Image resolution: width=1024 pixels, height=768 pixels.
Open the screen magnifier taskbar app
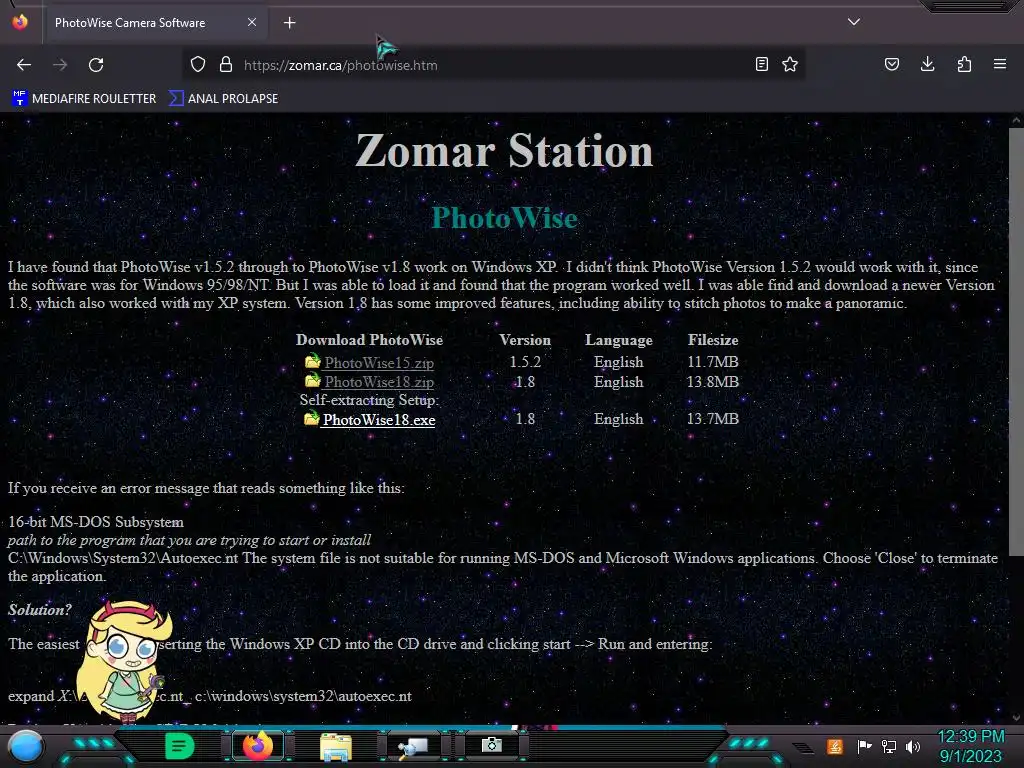pyautogui.click(x=413, y=746)
